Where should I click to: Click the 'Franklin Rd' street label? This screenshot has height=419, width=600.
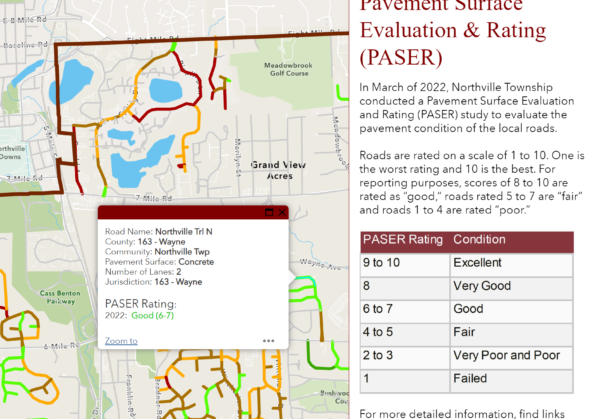130,396
